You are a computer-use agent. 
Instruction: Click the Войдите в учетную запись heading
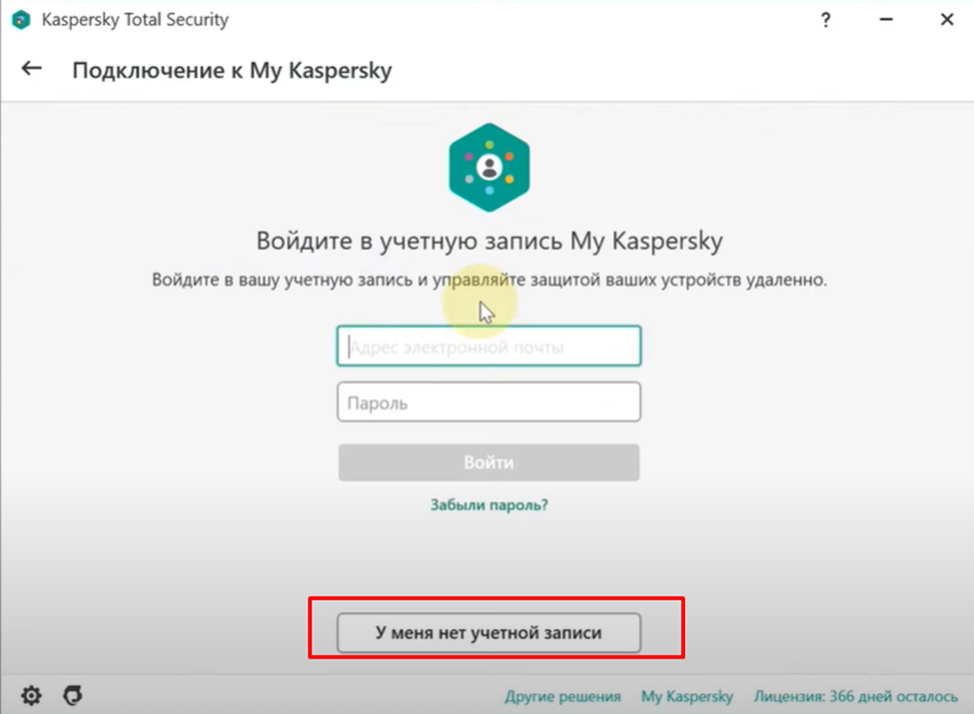pyautogui.click(x=489, y=241)
